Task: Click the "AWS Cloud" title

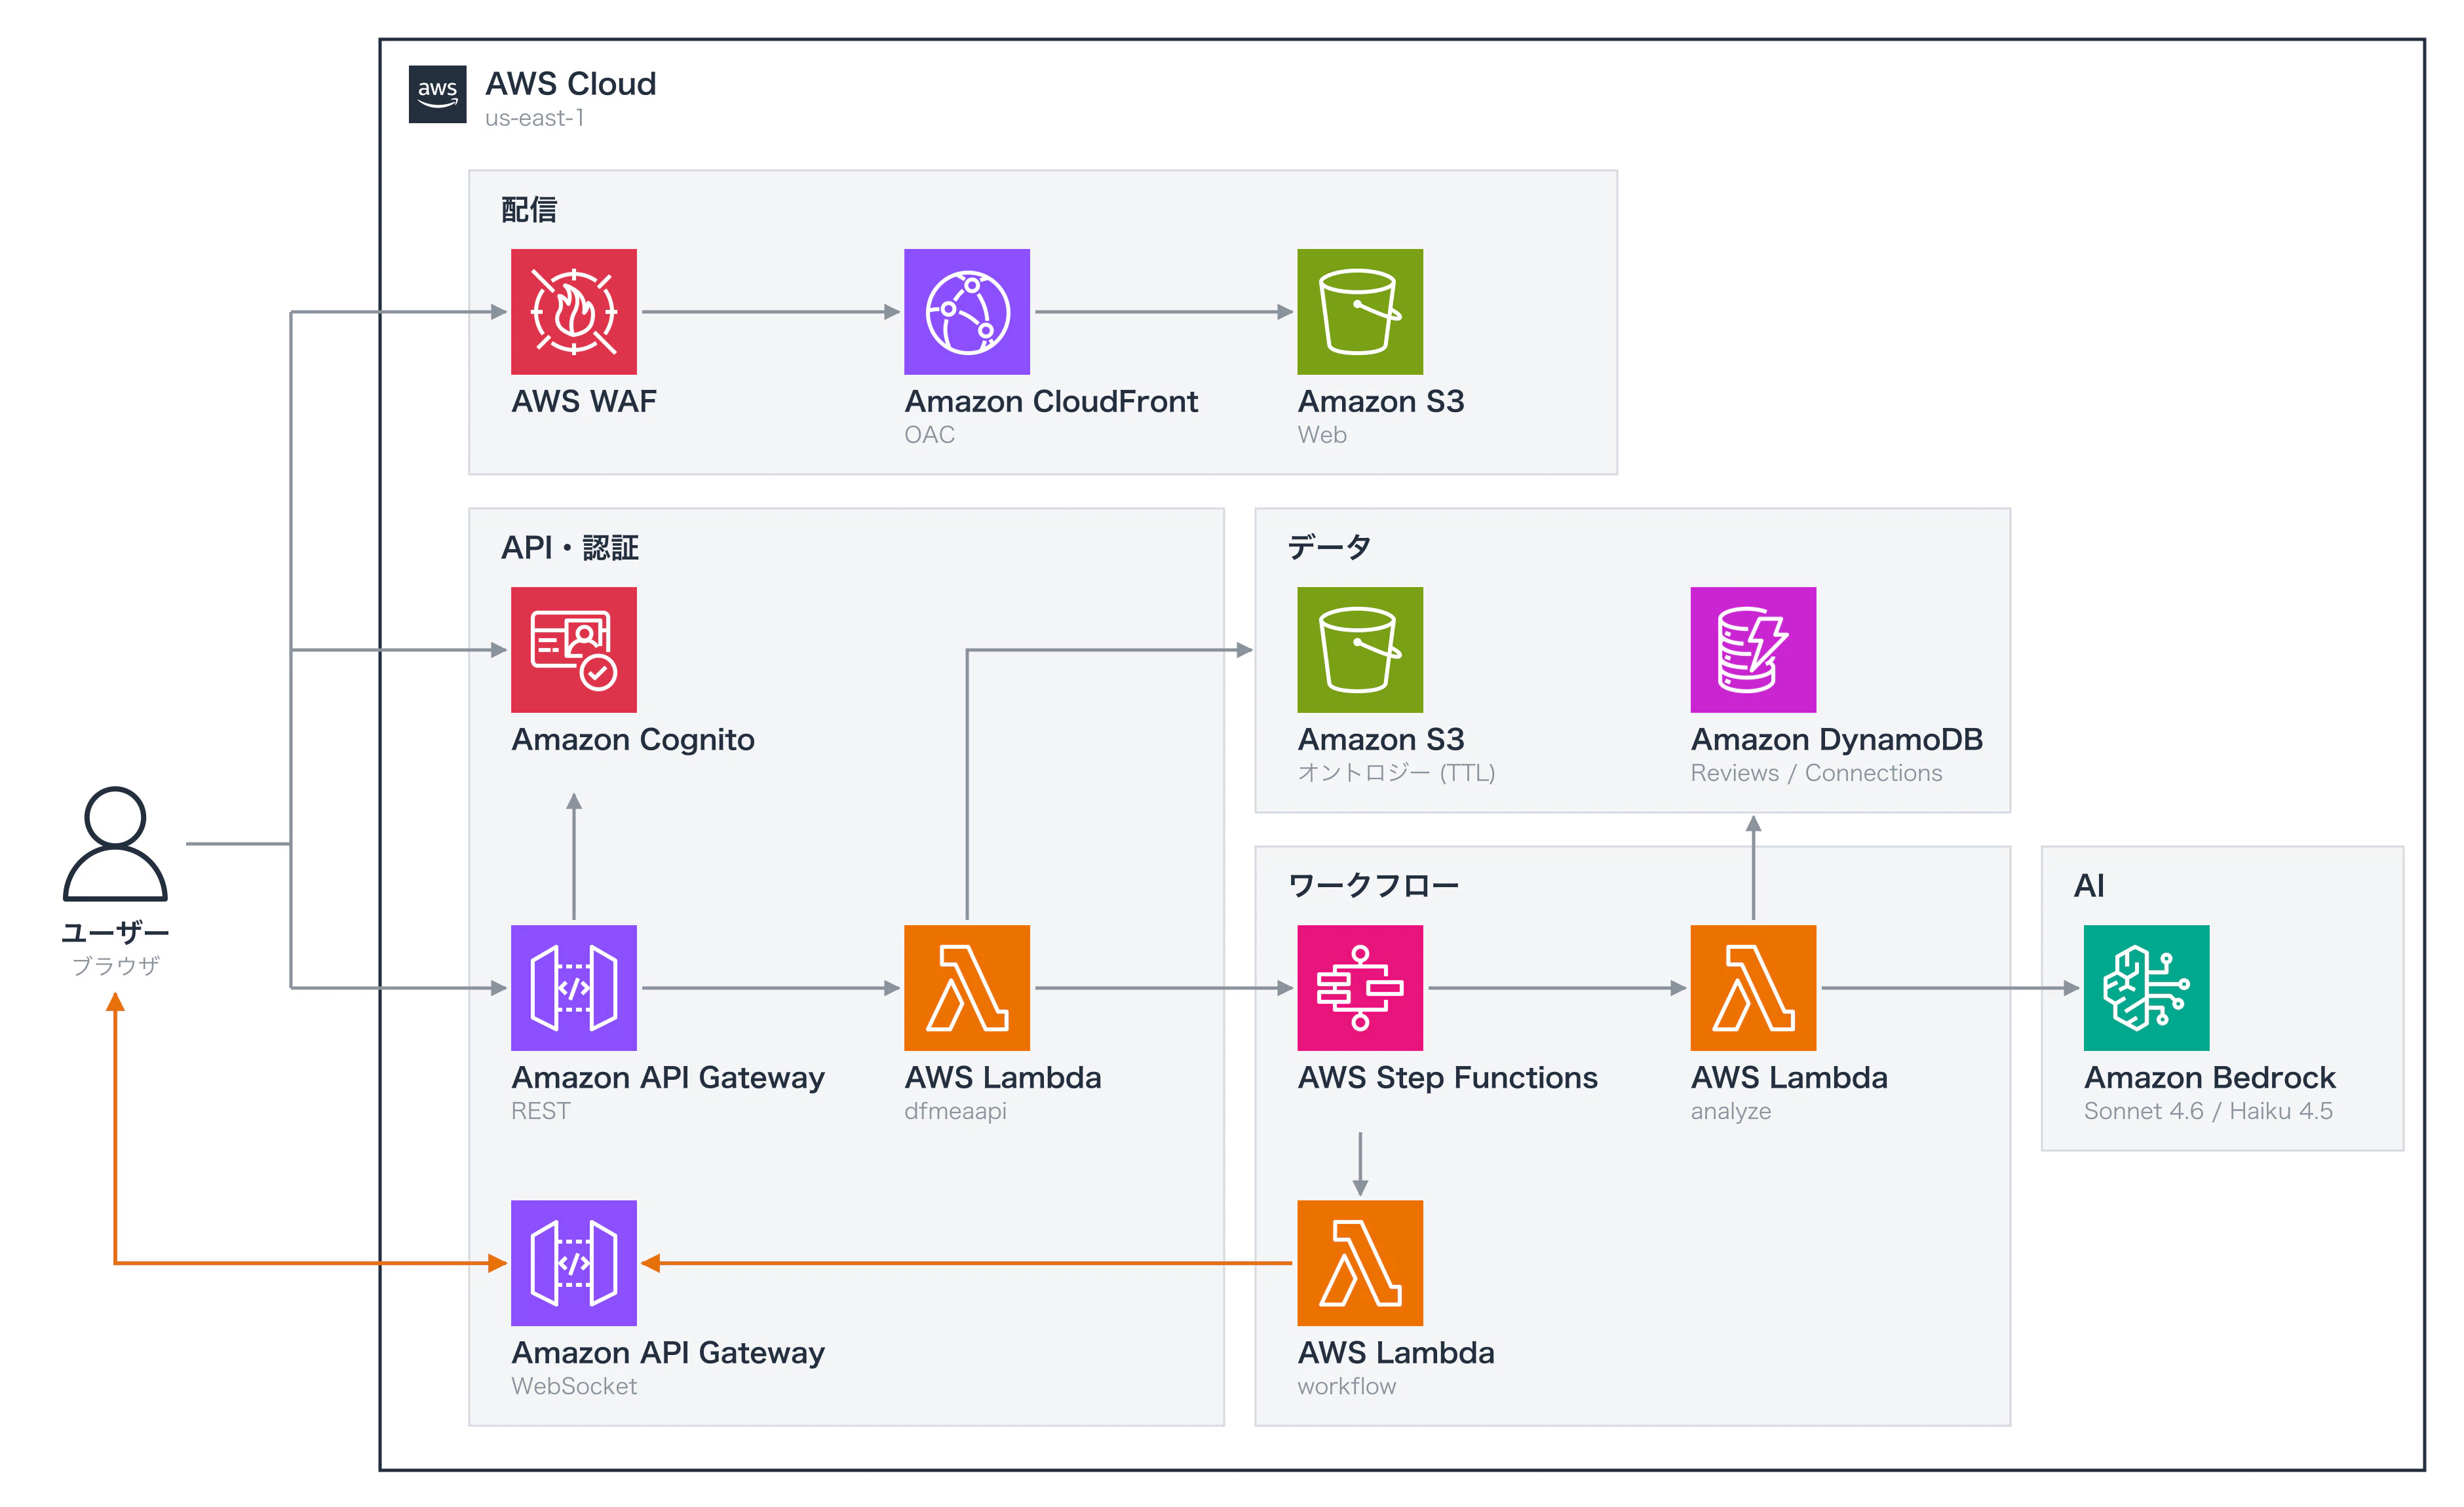Action: coord(571,84)
